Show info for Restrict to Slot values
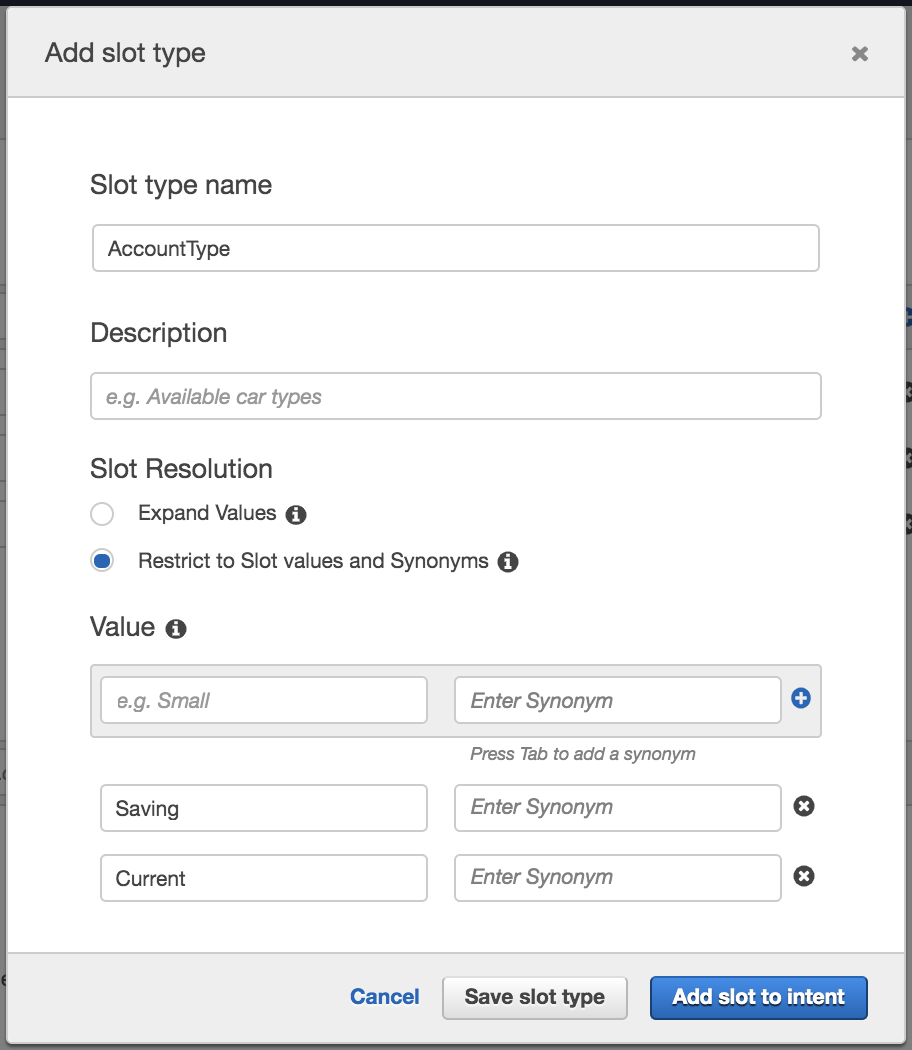The width and height of the screenshot is (912, 1050). tap(508, 561)
